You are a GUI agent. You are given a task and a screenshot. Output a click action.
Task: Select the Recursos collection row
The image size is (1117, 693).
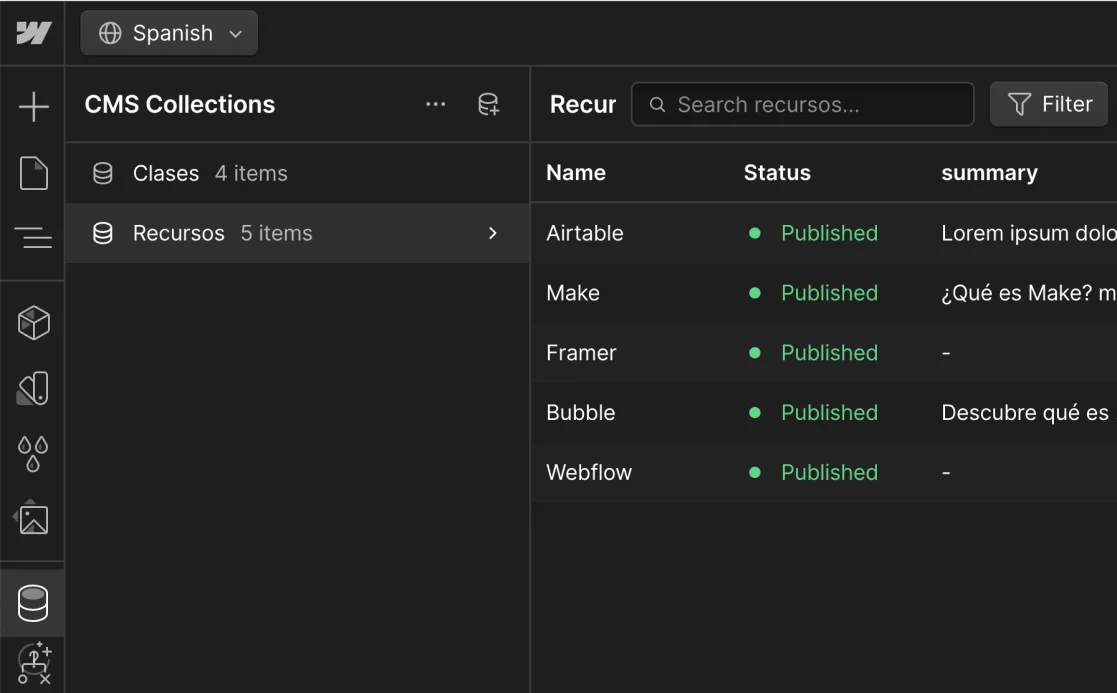pyautogui.click(x=297, y=233)
